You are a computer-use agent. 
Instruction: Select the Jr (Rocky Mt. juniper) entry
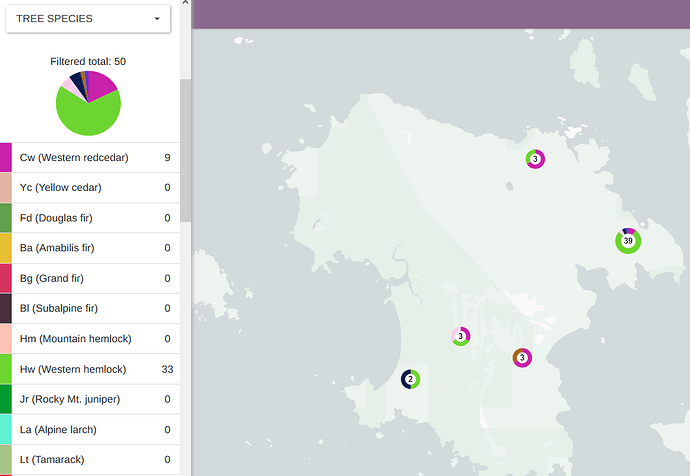(95, 399)
